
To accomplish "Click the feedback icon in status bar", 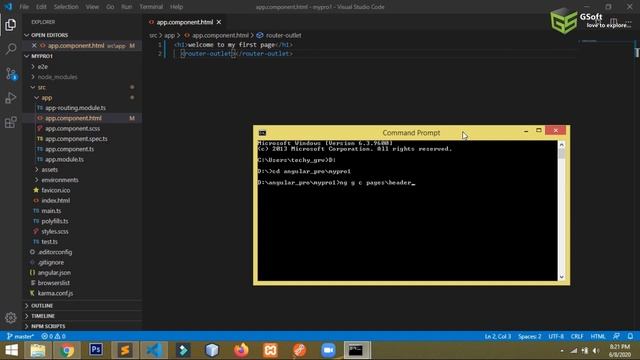I will pyautogui.click(x=616, y=336).
